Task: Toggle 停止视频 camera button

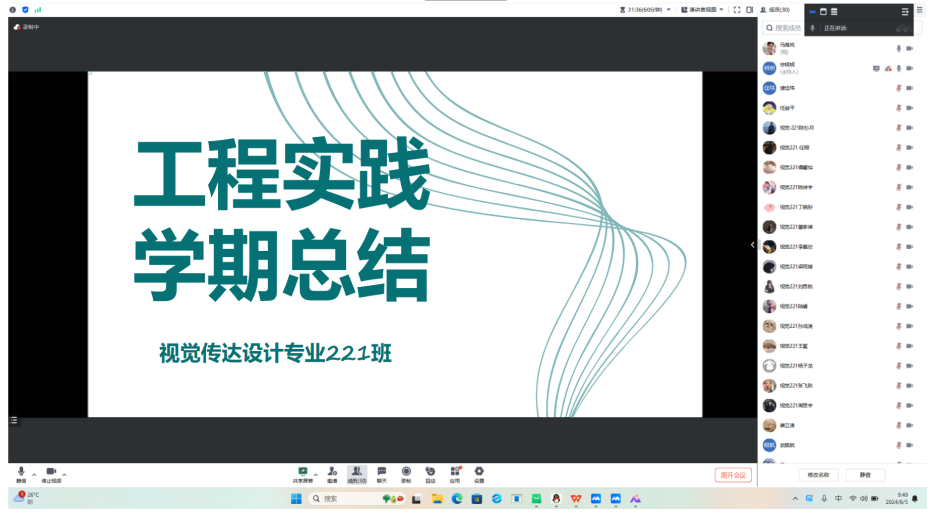Action: (x=51, y=471)
